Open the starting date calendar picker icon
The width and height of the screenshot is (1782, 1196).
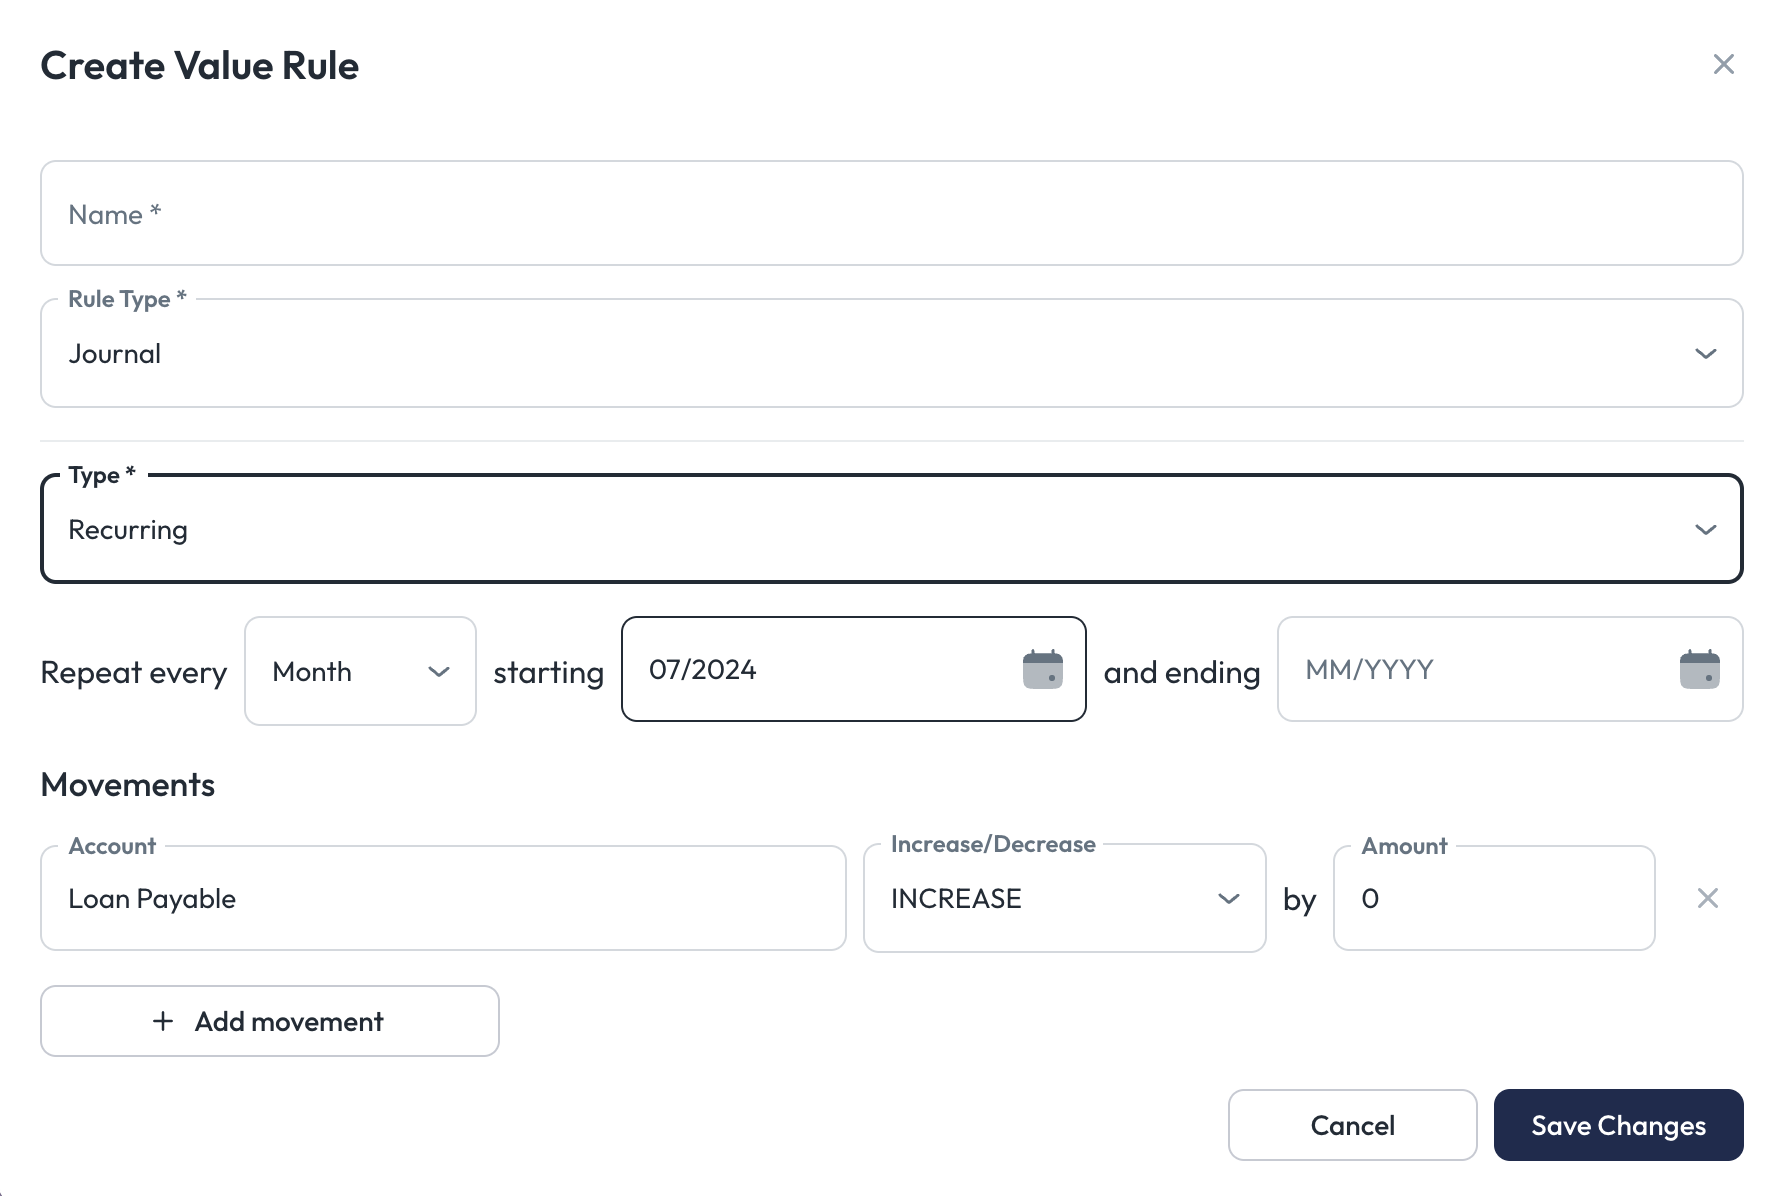(x=1042, y=670)
